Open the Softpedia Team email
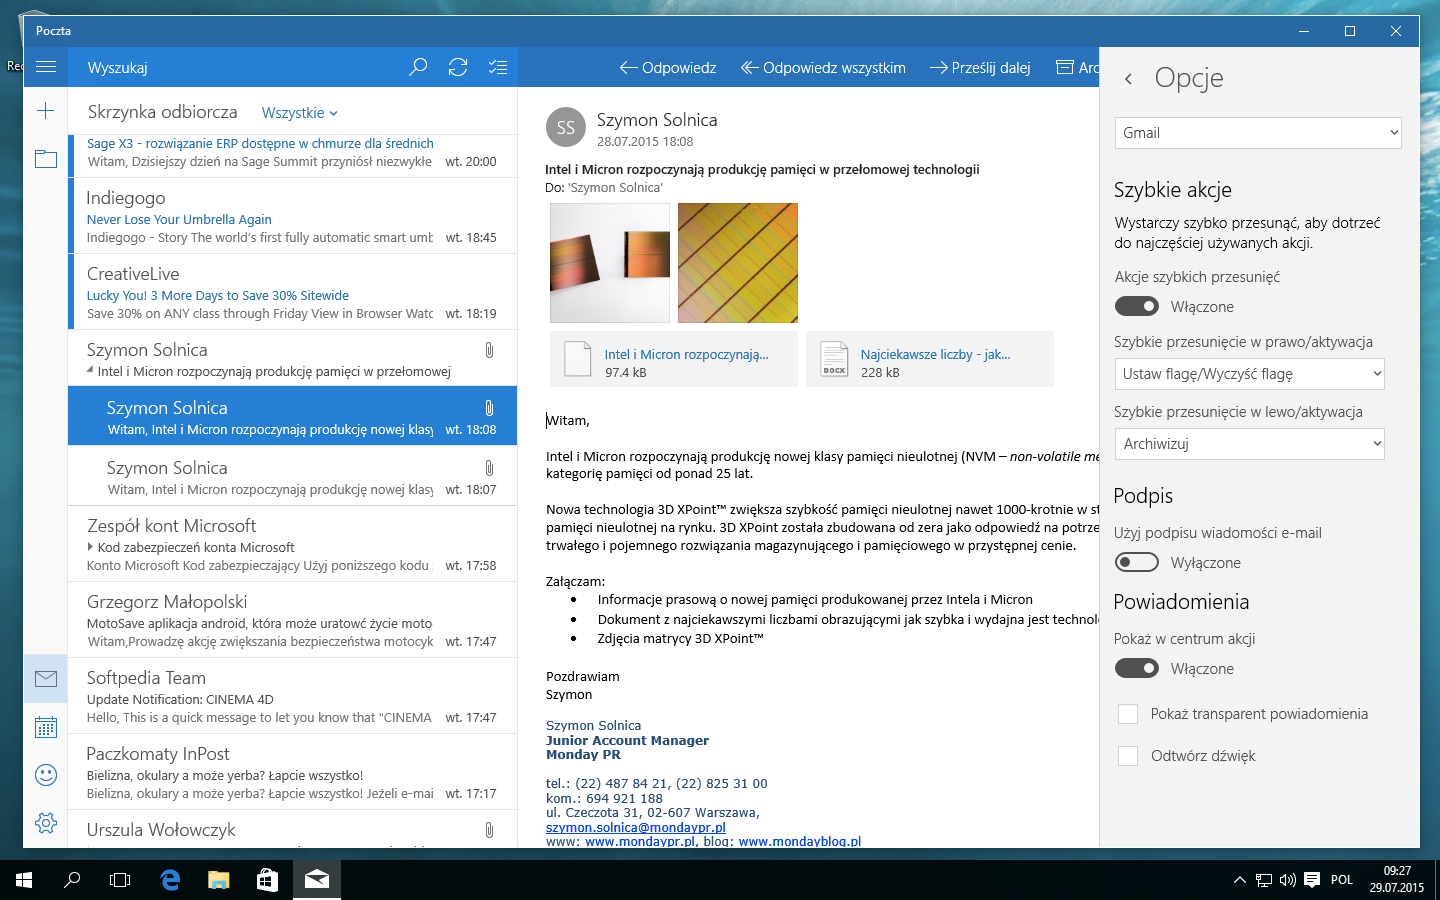This screenshot has height=900, width=1440. [293, 696]
